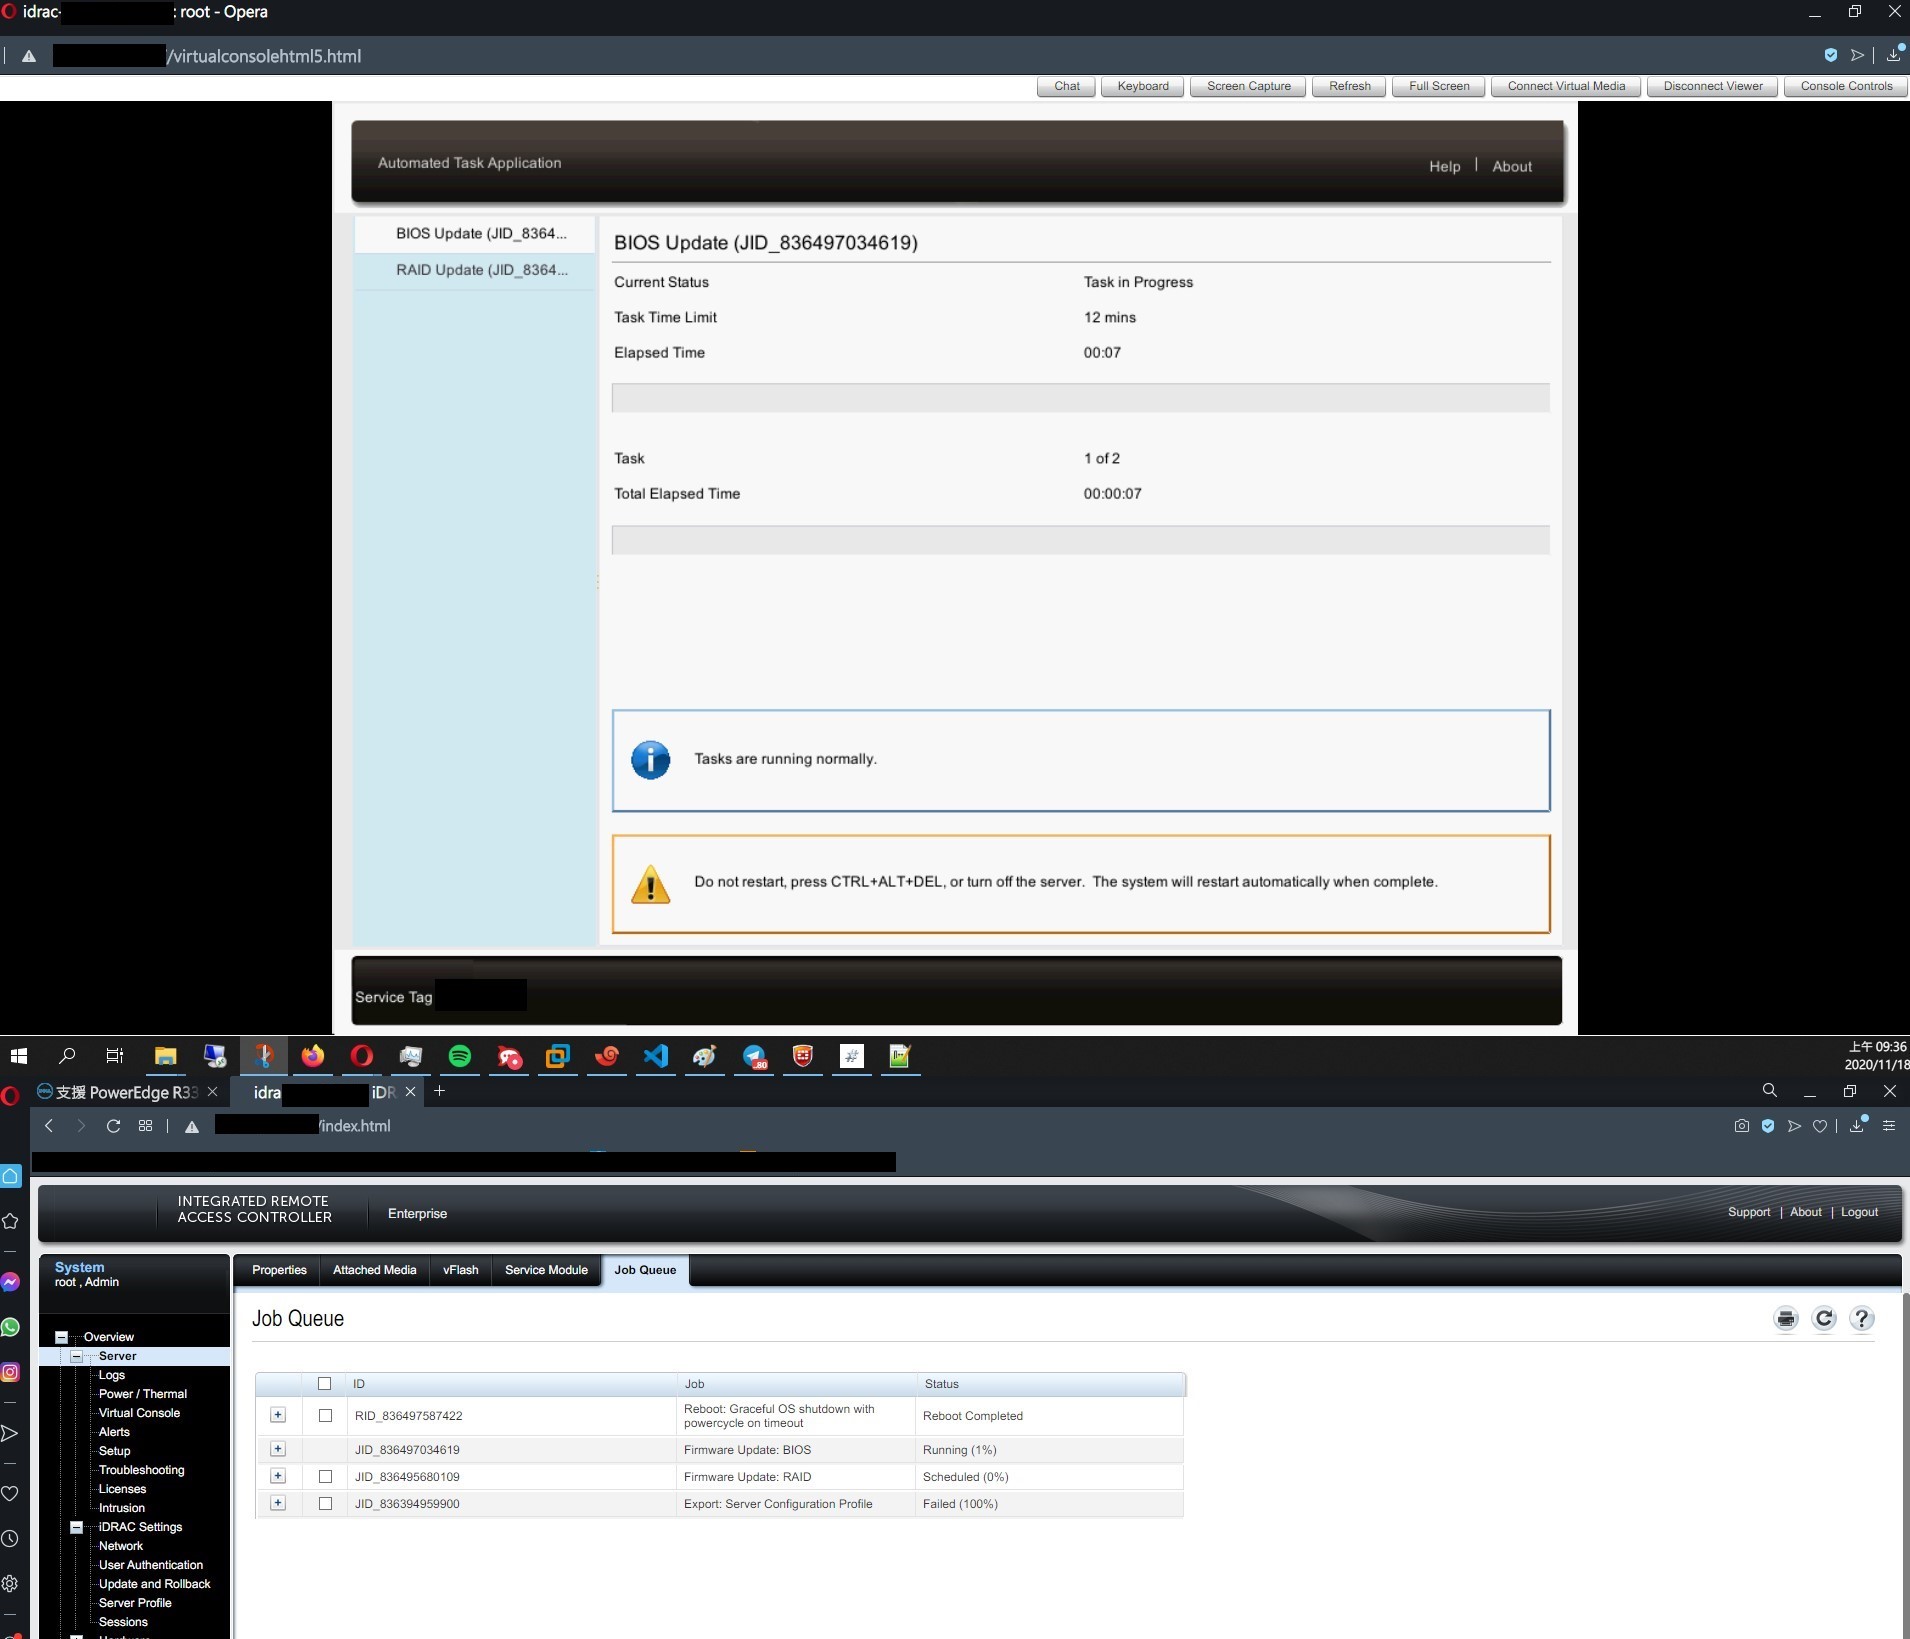
Task: Switch to the Dell PowerEdge support browser tab
Action: (x=126, y=1092)
